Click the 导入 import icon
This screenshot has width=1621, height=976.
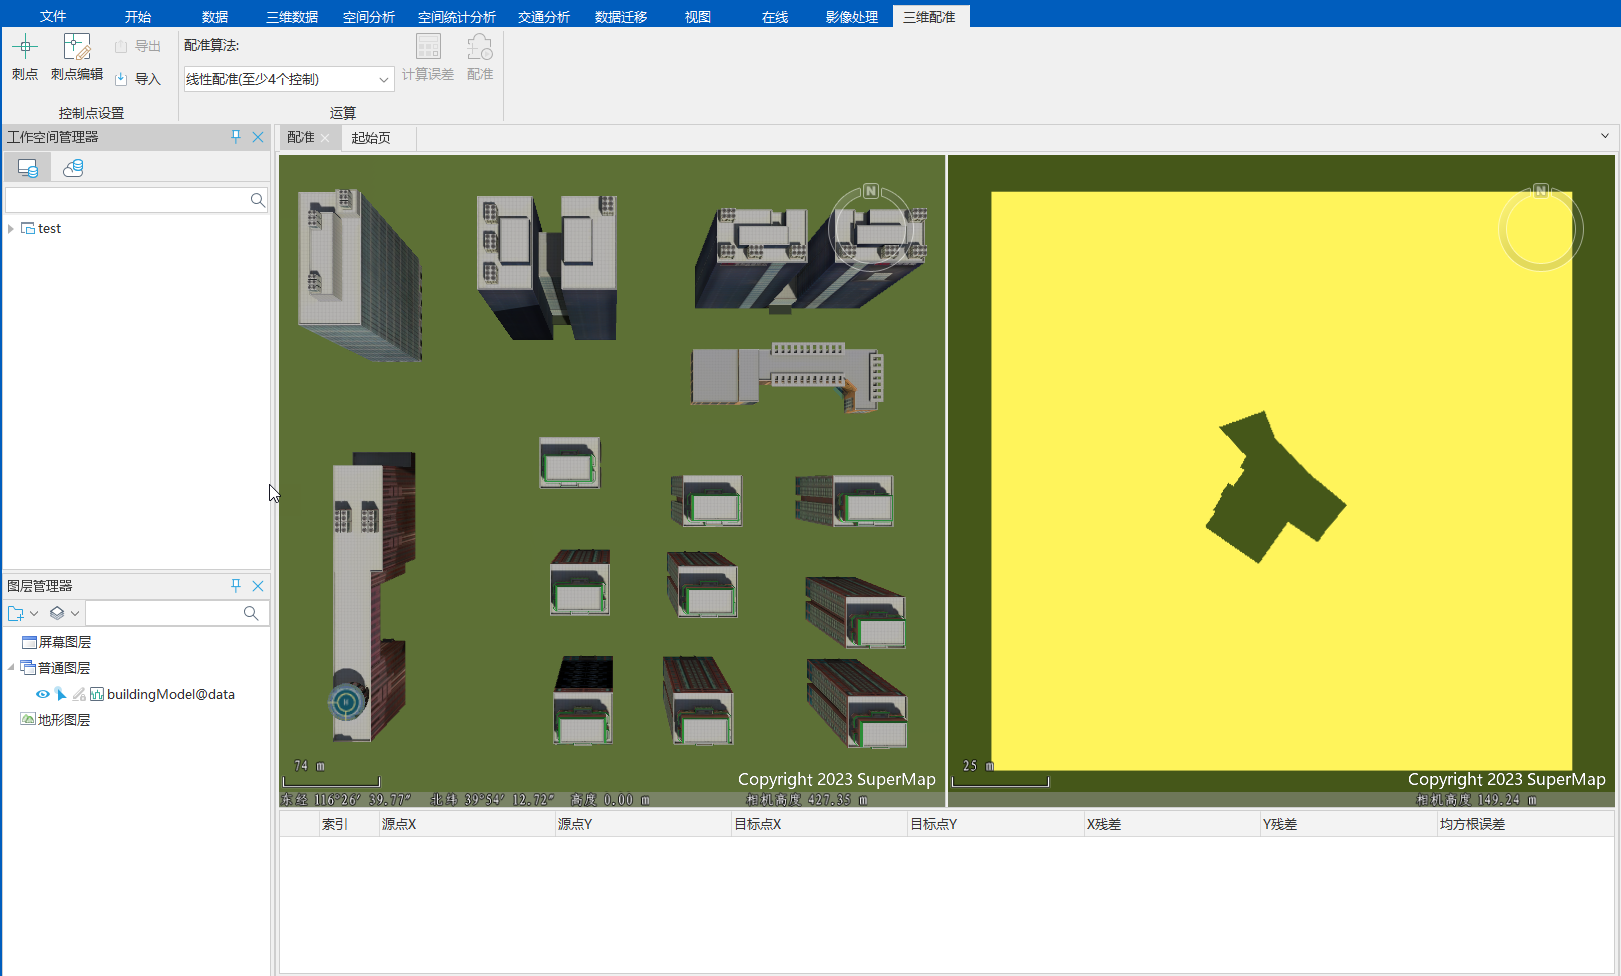pyautogui.click(x=121, y=79)
